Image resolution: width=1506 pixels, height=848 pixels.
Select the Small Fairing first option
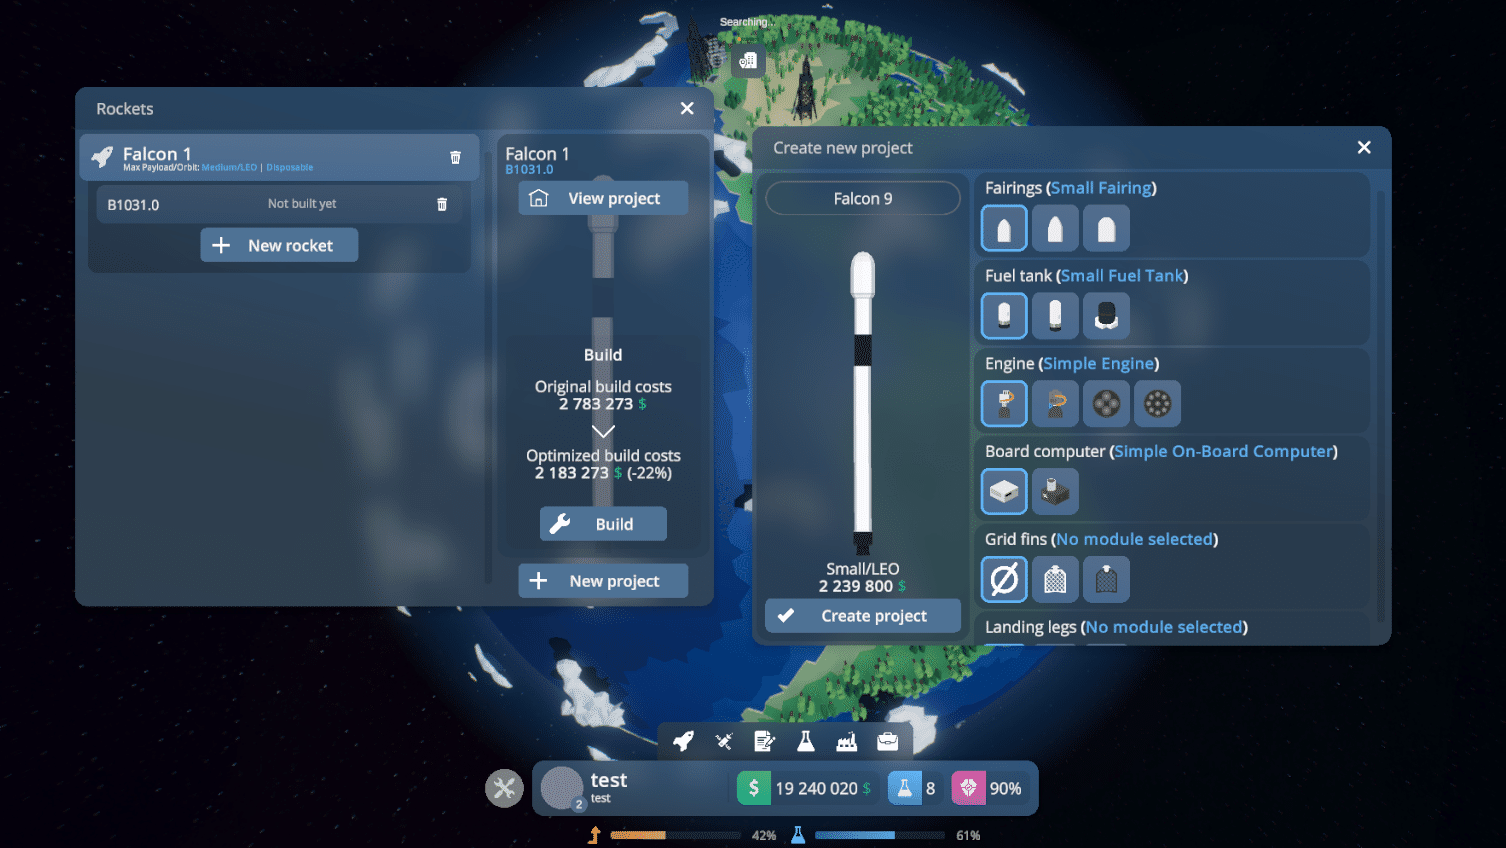[1004, 228]
